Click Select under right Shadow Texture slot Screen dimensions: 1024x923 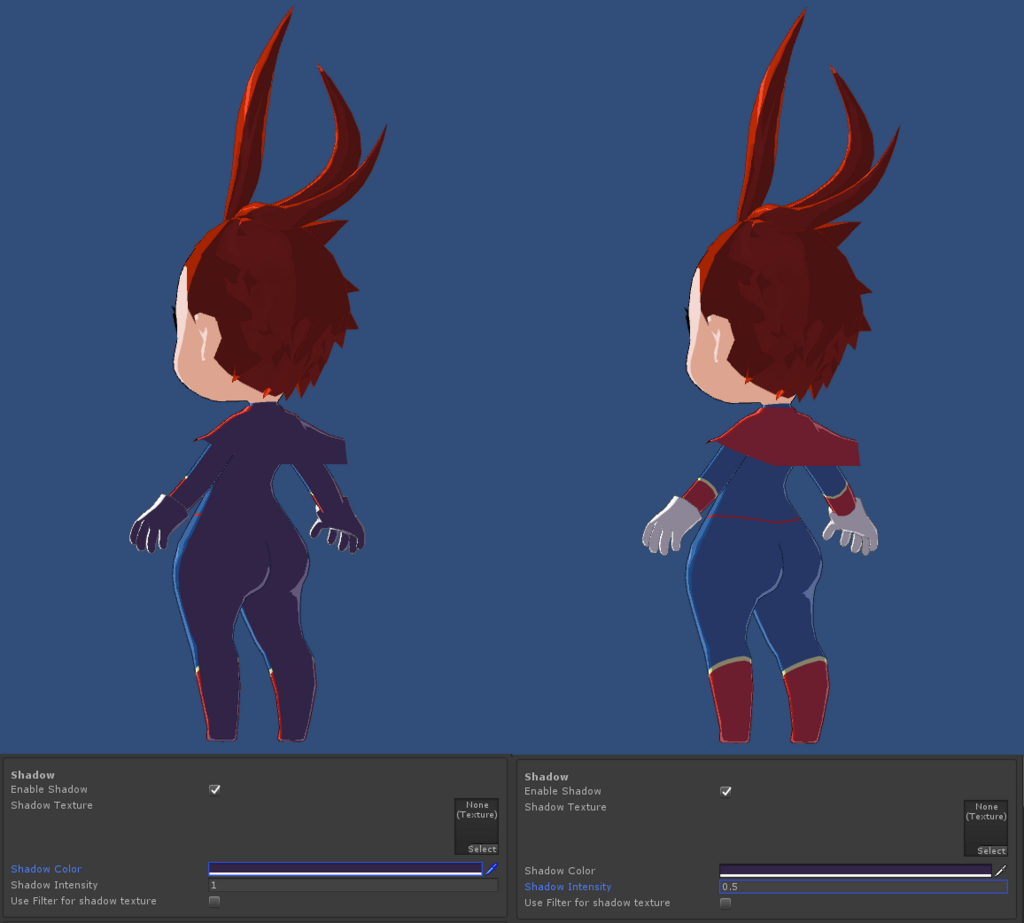[x=991, y=850]
